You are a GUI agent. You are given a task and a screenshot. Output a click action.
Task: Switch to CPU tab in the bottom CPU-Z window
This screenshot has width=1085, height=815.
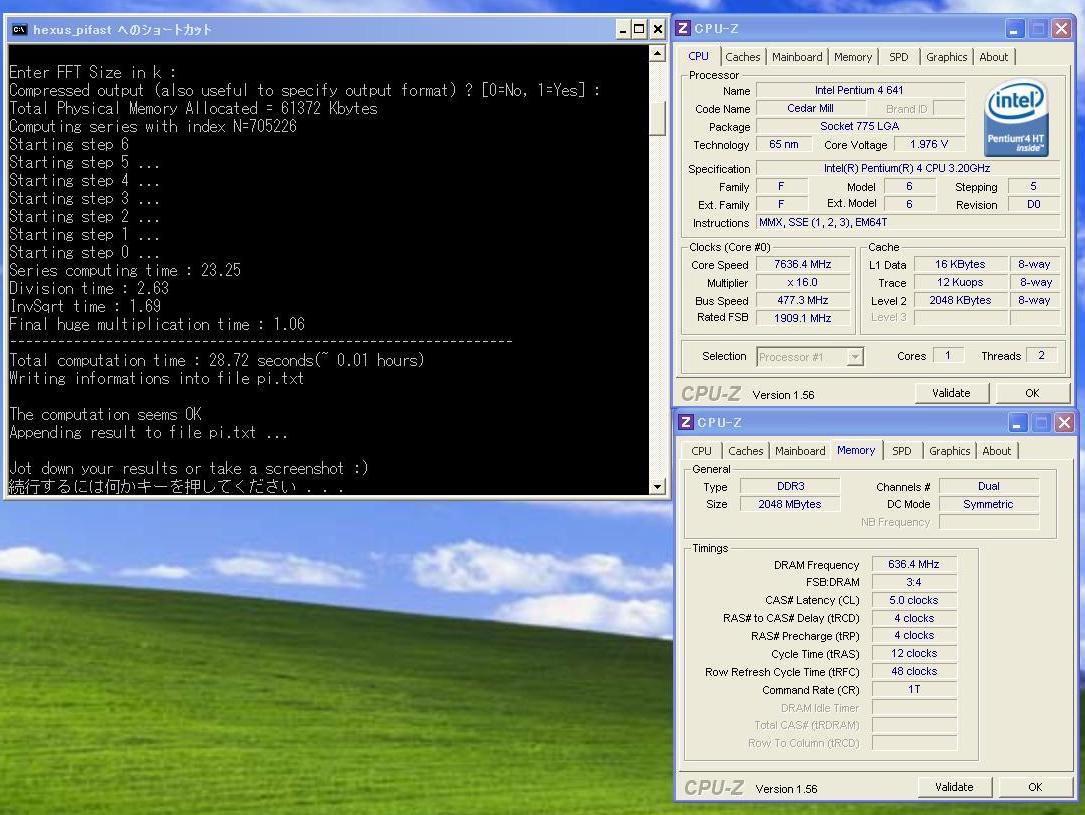(x=701, y=451)
